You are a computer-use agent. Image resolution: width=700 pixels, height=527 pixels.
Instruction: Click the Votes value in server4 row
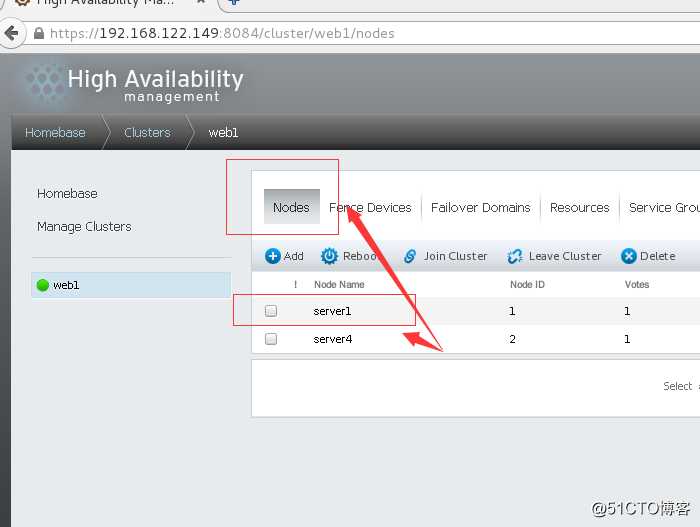click(x=627, y=339)
